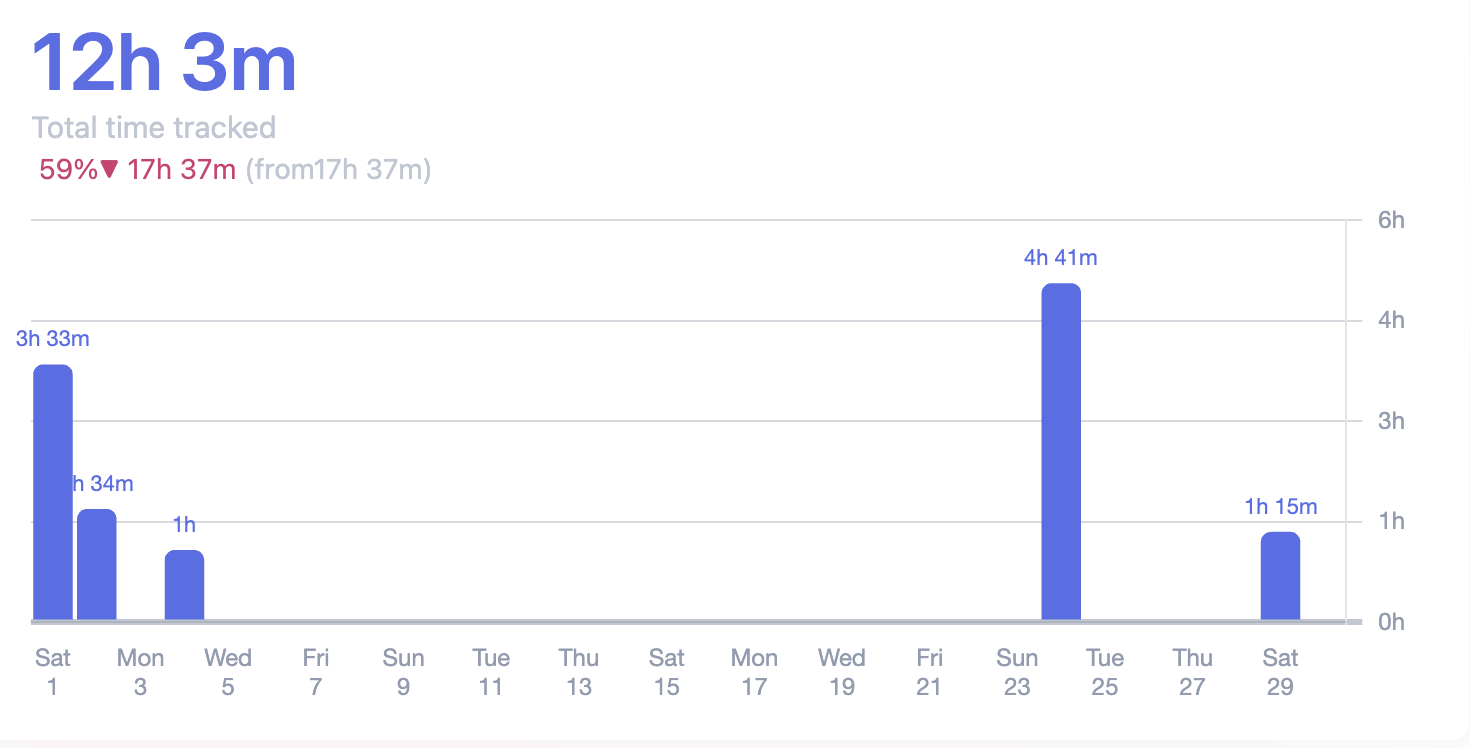The width and height of the screenshot is (1470, 748).
Task: Click the Sat 15 date axis label
Action: (666, 672)
